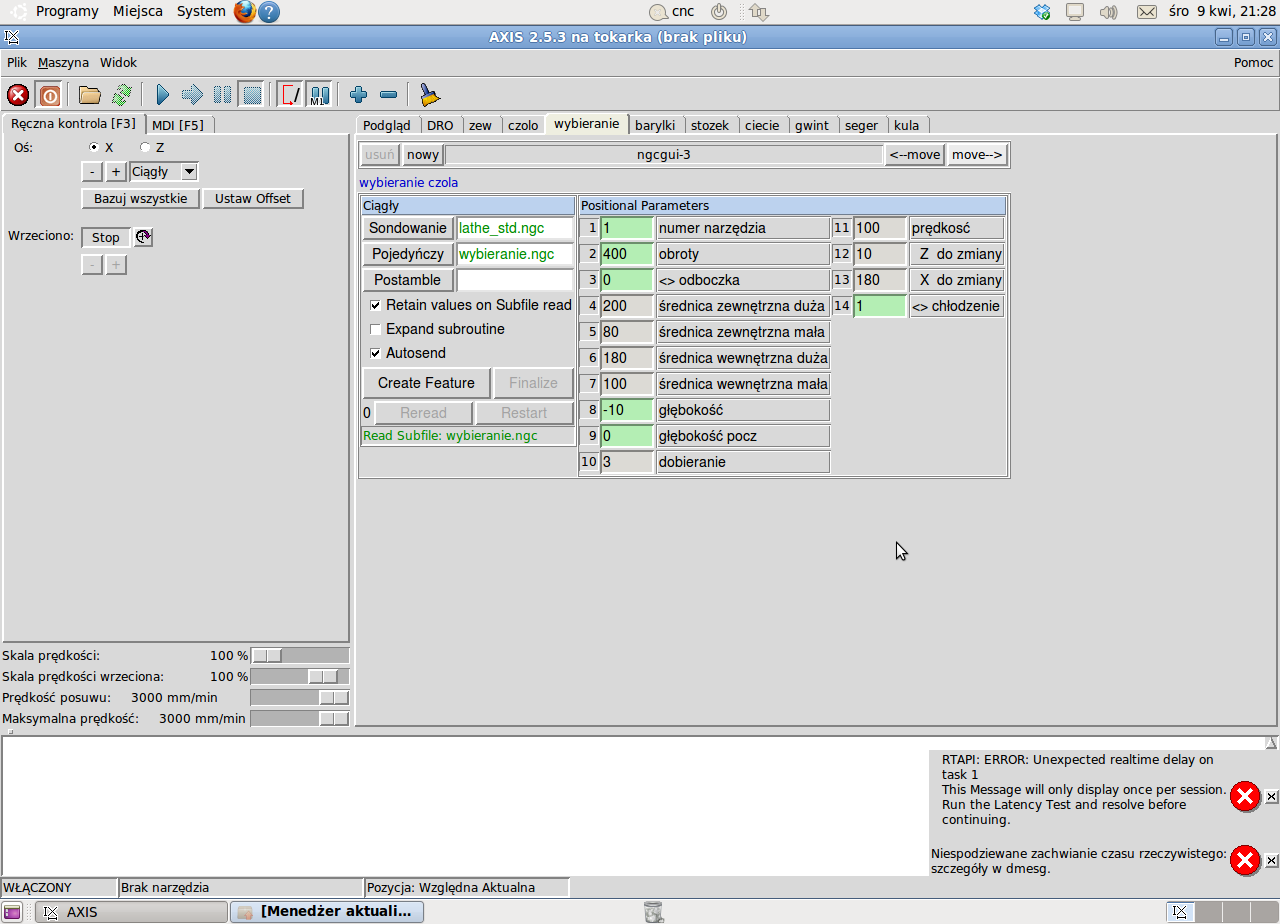Click network connection indicator icon
Viewport: 1280px width, 924px height.
[759, 12]
